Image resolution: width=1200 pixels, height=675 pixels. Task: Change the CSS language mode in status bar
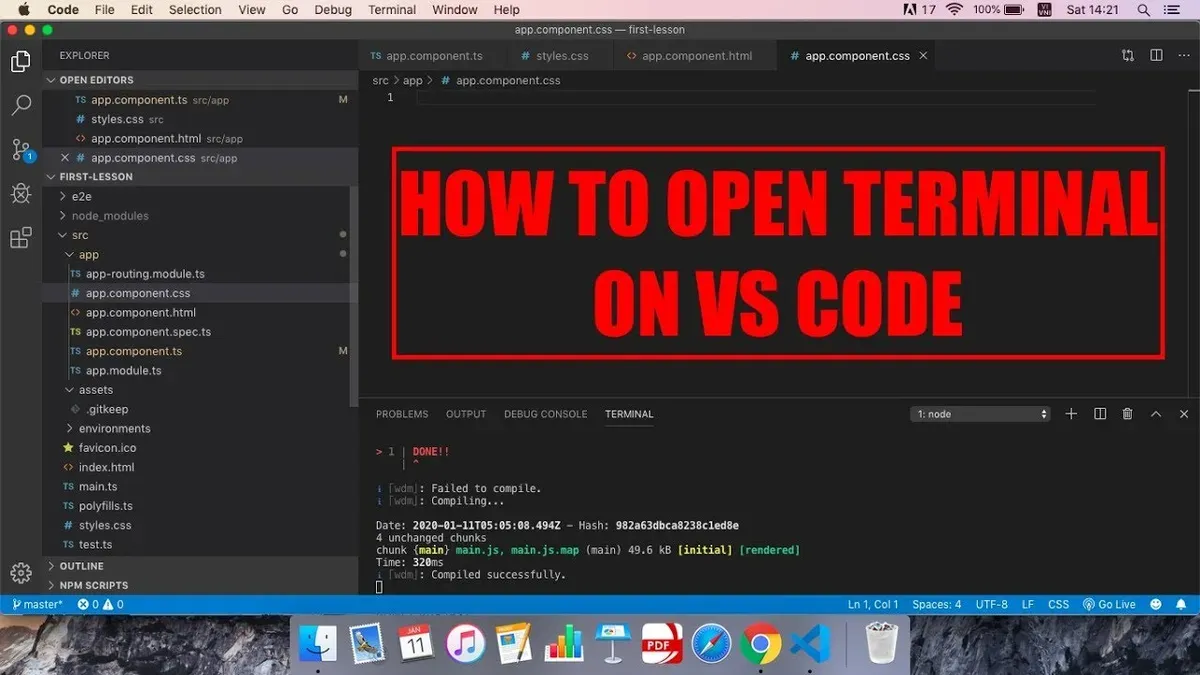1059,604
